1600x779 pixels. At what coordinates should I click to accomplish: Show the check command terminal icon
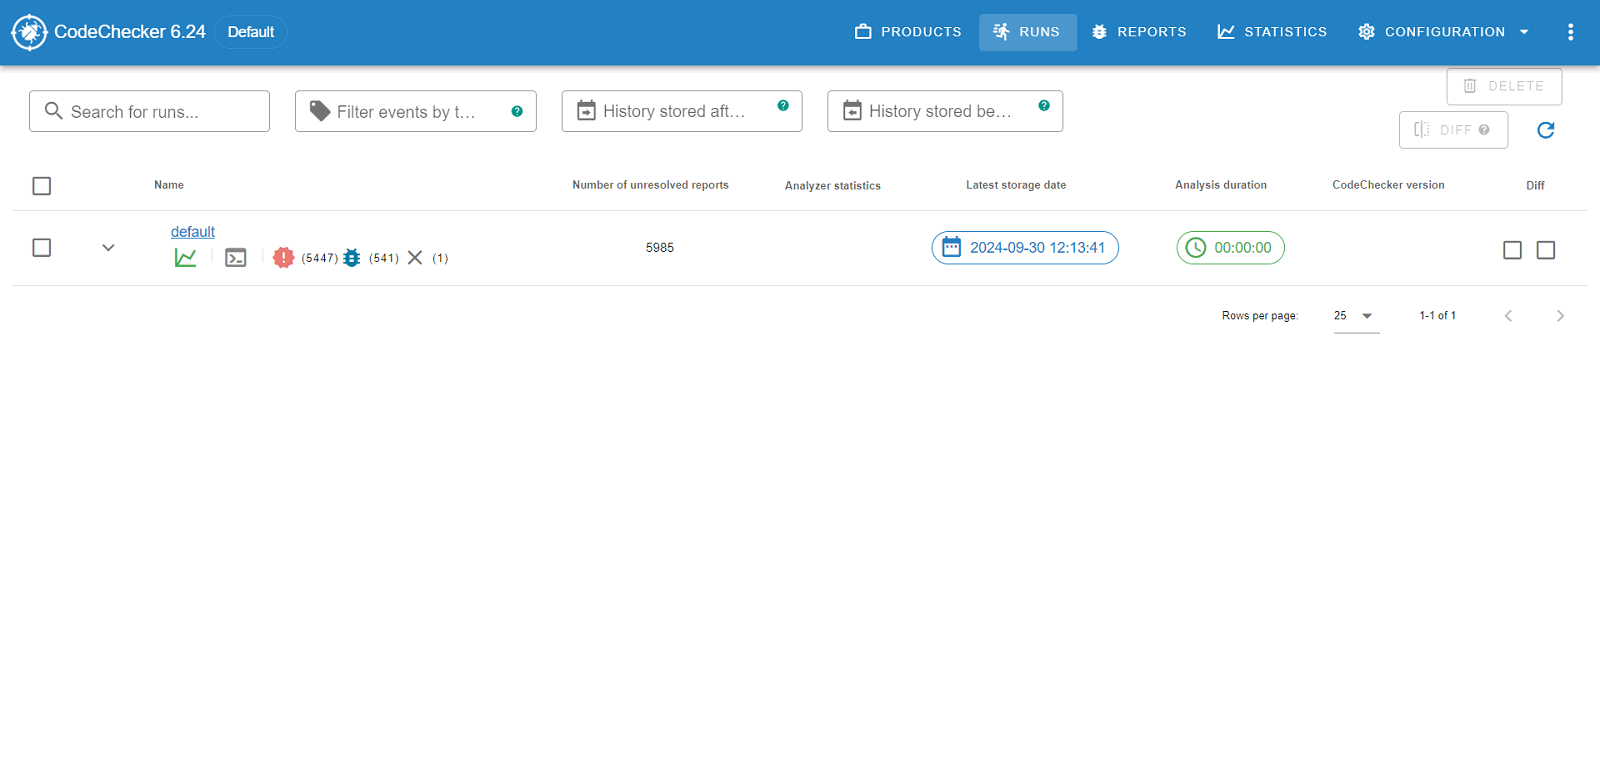click(235, 258)
